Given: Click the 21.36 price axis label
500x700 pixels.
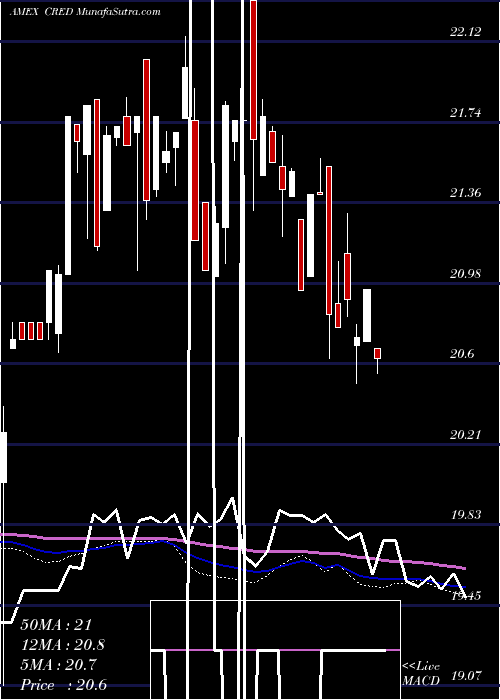Looking at the screenshot, I should [466, 193].
